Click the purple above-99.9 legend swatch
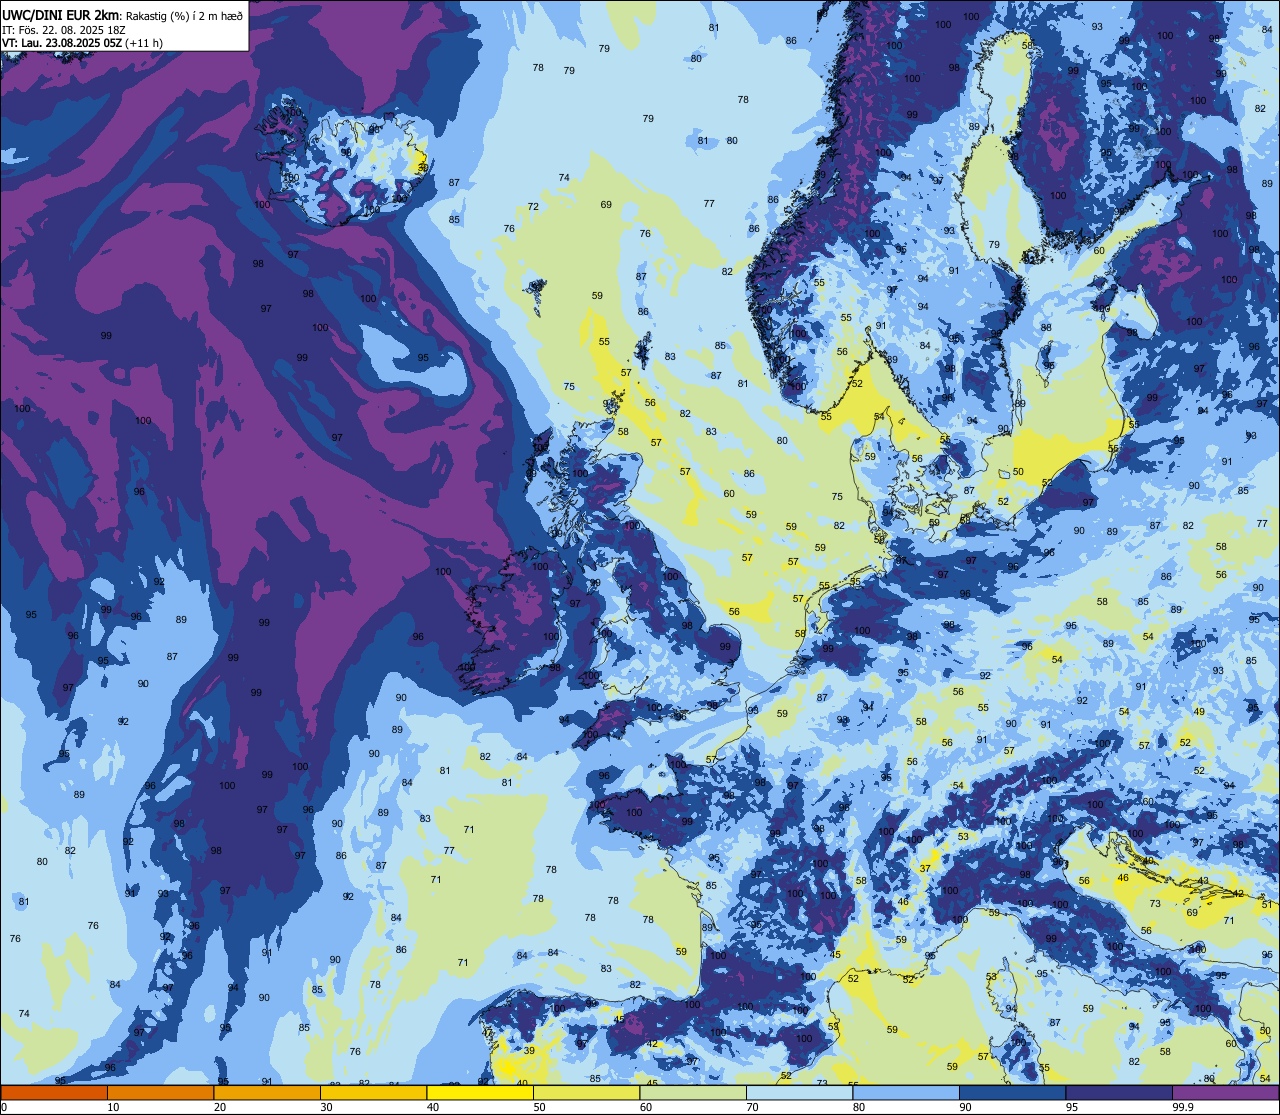Screen dimensions: 1280x1115 1225,1092
